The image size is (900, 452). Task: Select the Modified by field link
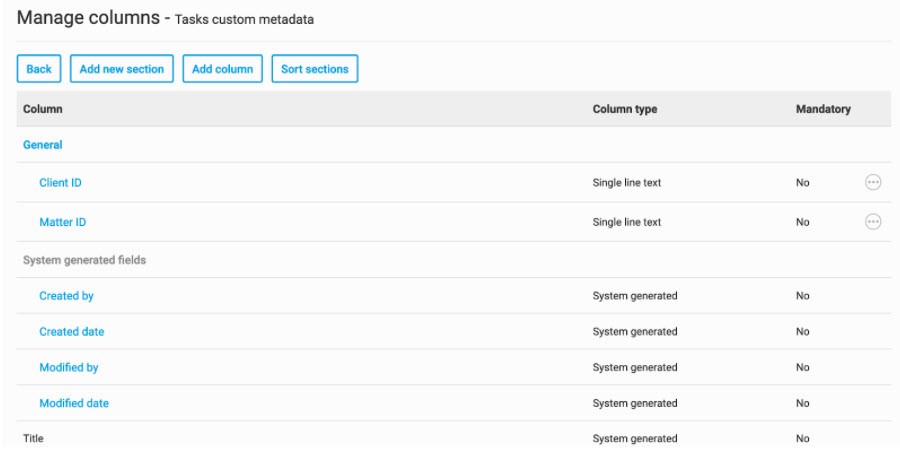pos(68,368)
